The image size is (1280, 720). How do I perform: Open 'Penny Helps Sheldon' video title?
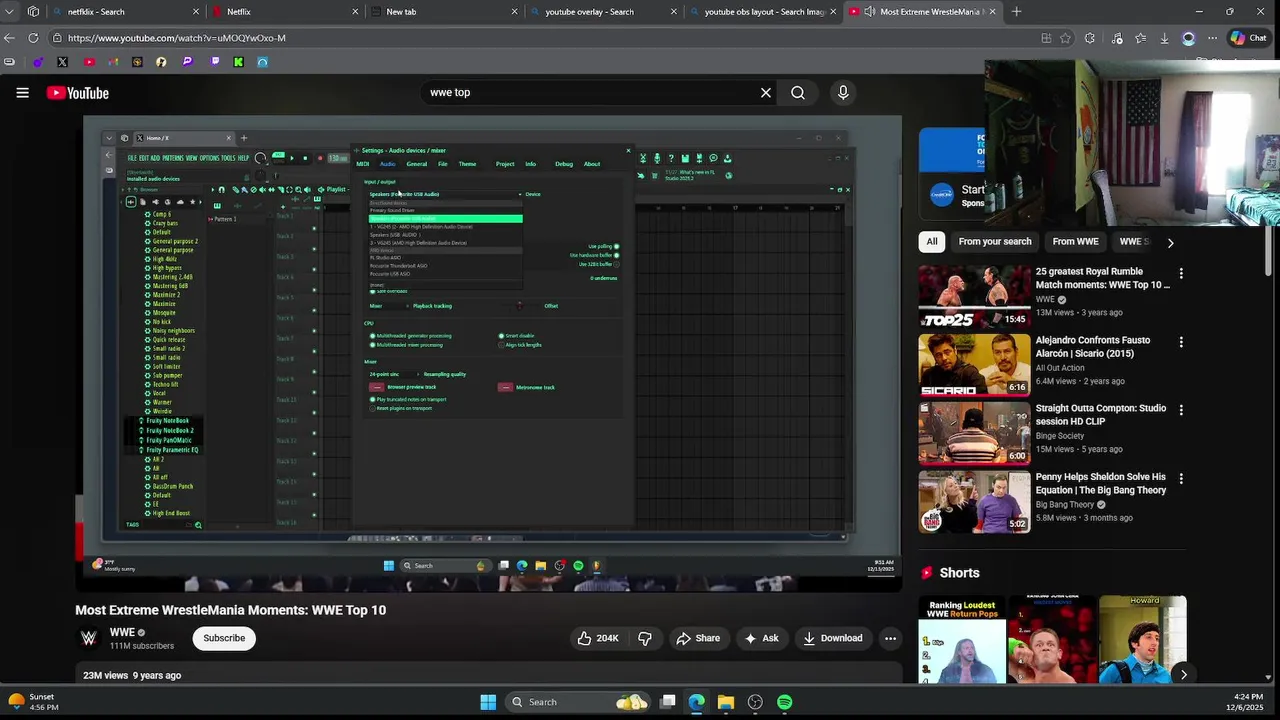coord(1101,484)
